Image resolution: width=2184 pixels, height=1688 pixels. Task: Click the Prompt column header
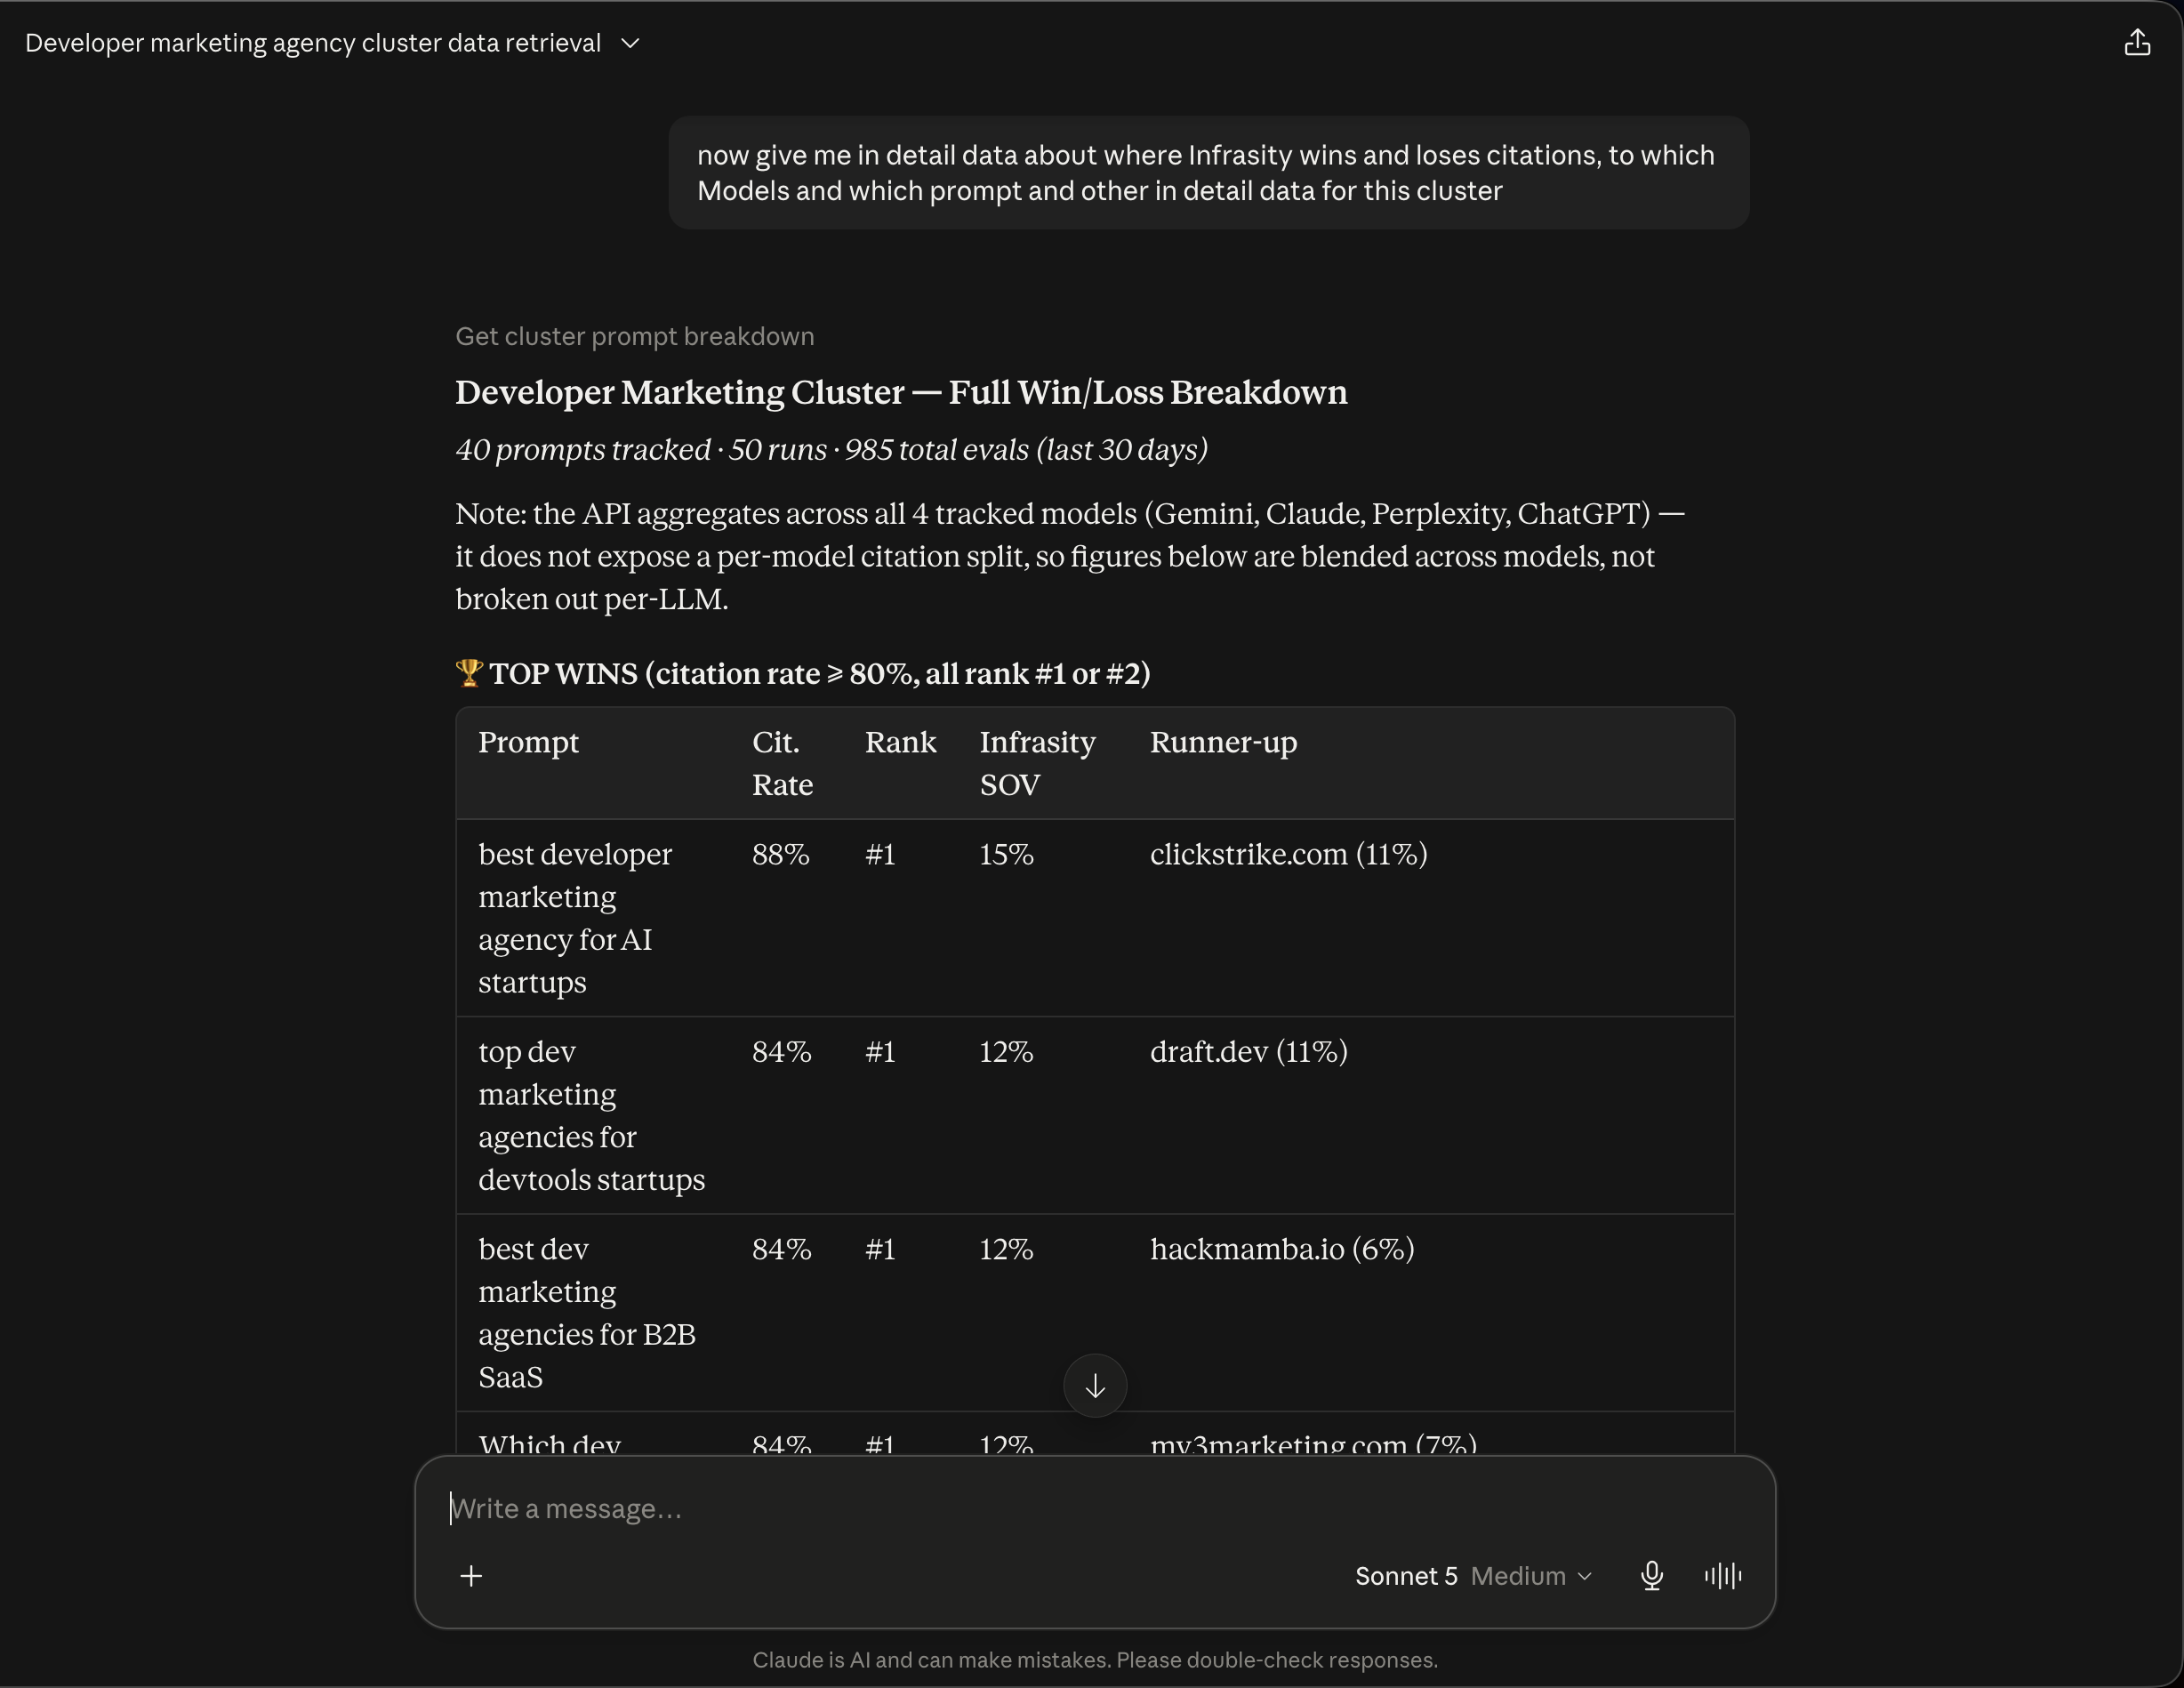tap(529, 742)
